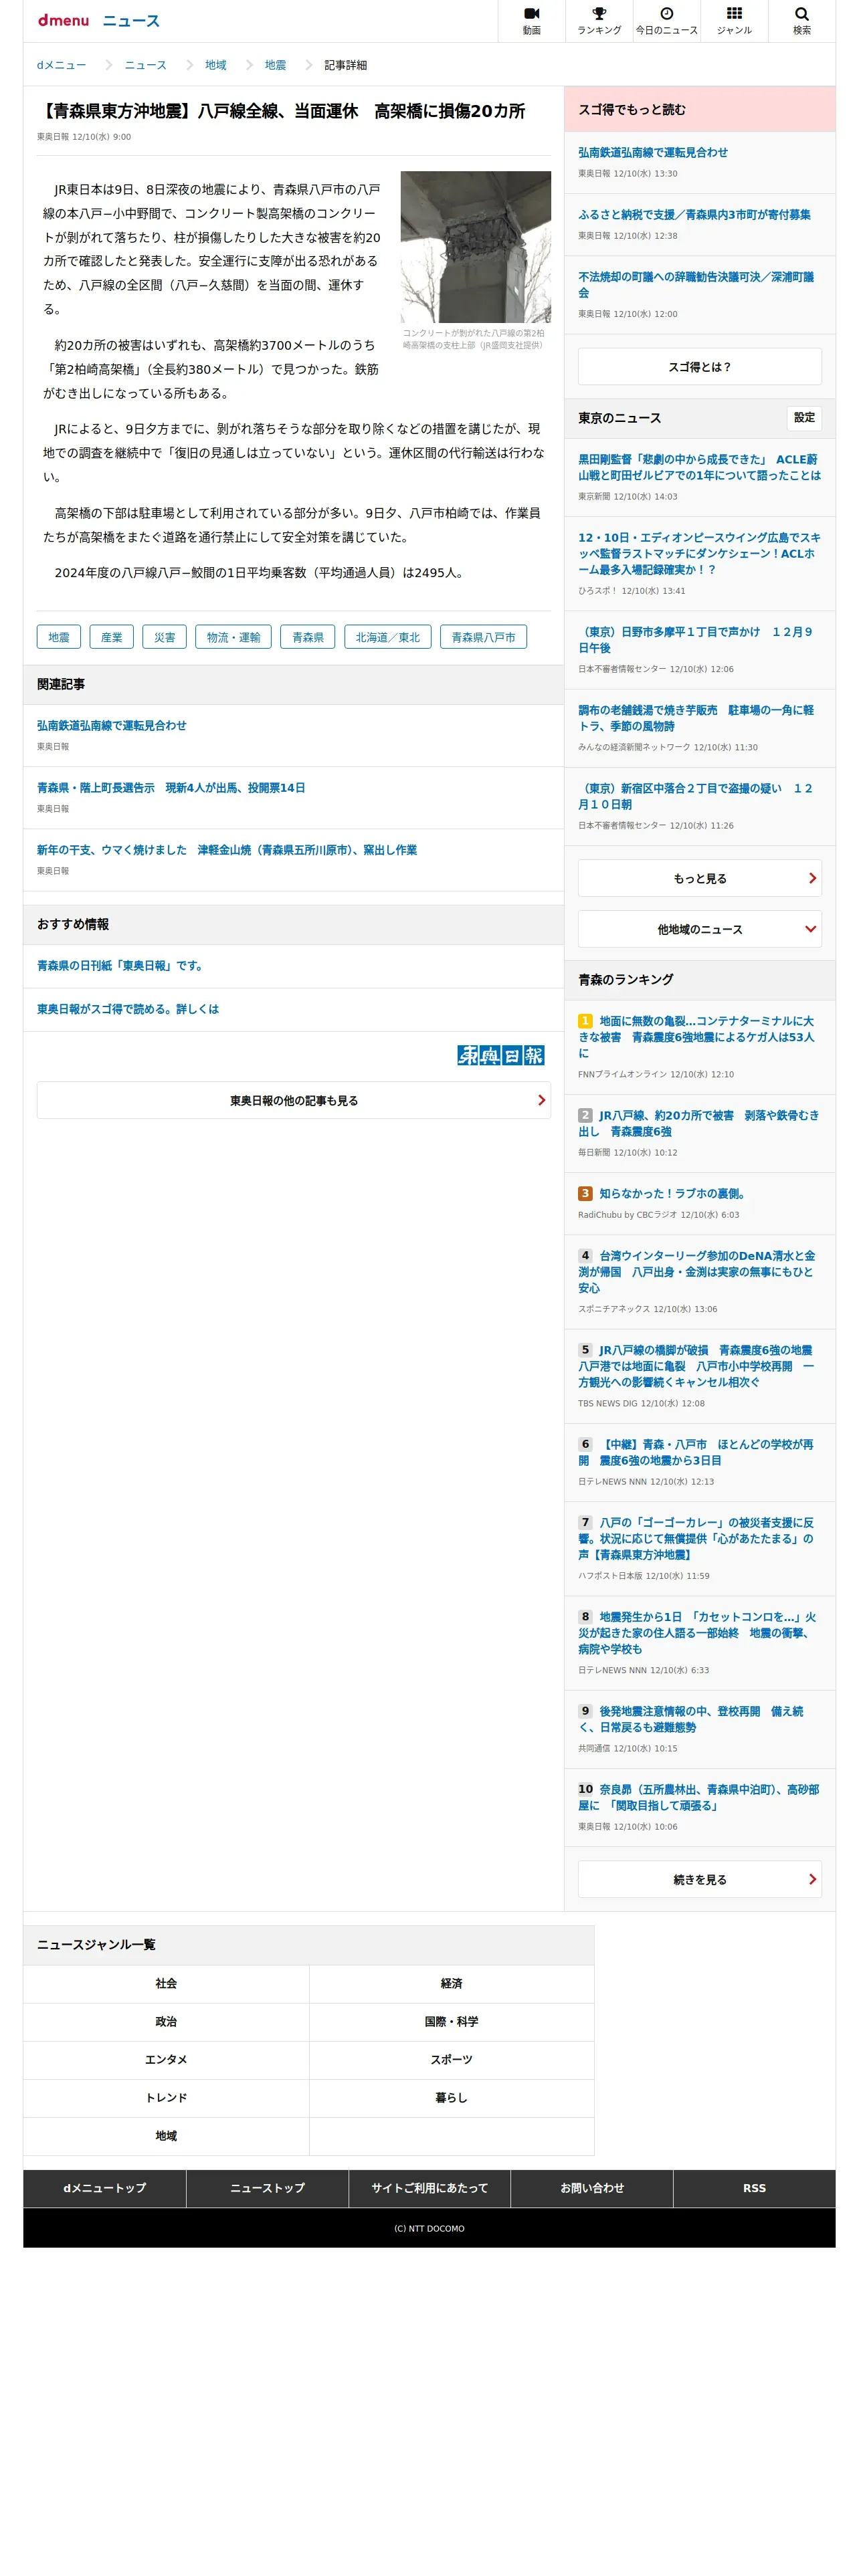This screenshot has height=2576, width=859.
Task: Select 経済 genre
Action: click(452, 1984)
